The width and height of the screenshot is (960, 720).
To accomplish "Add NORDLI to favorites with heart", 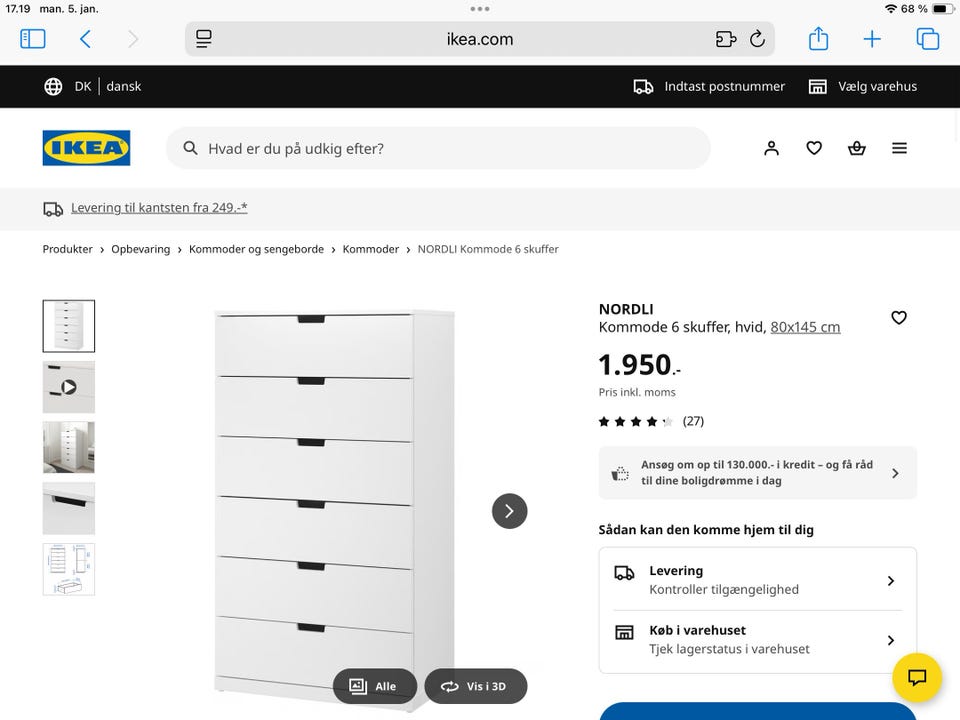I will pos(899,317).
